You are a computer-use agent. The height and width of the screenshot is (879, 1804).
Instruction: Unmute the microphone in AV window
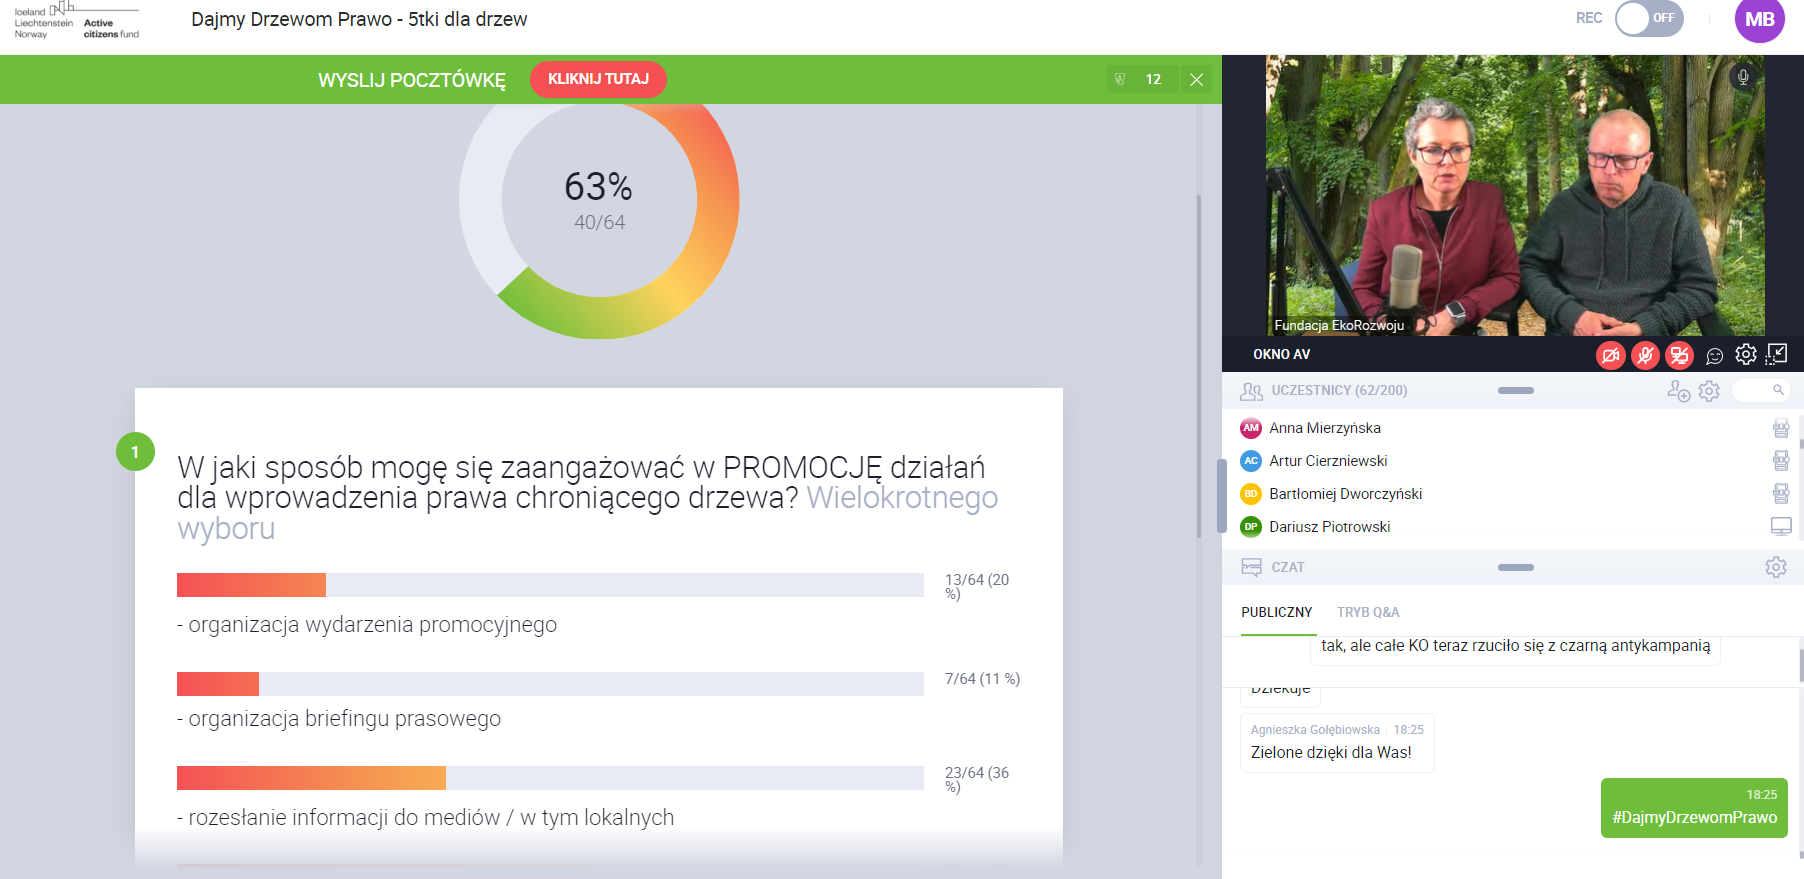coord(1645,355)
